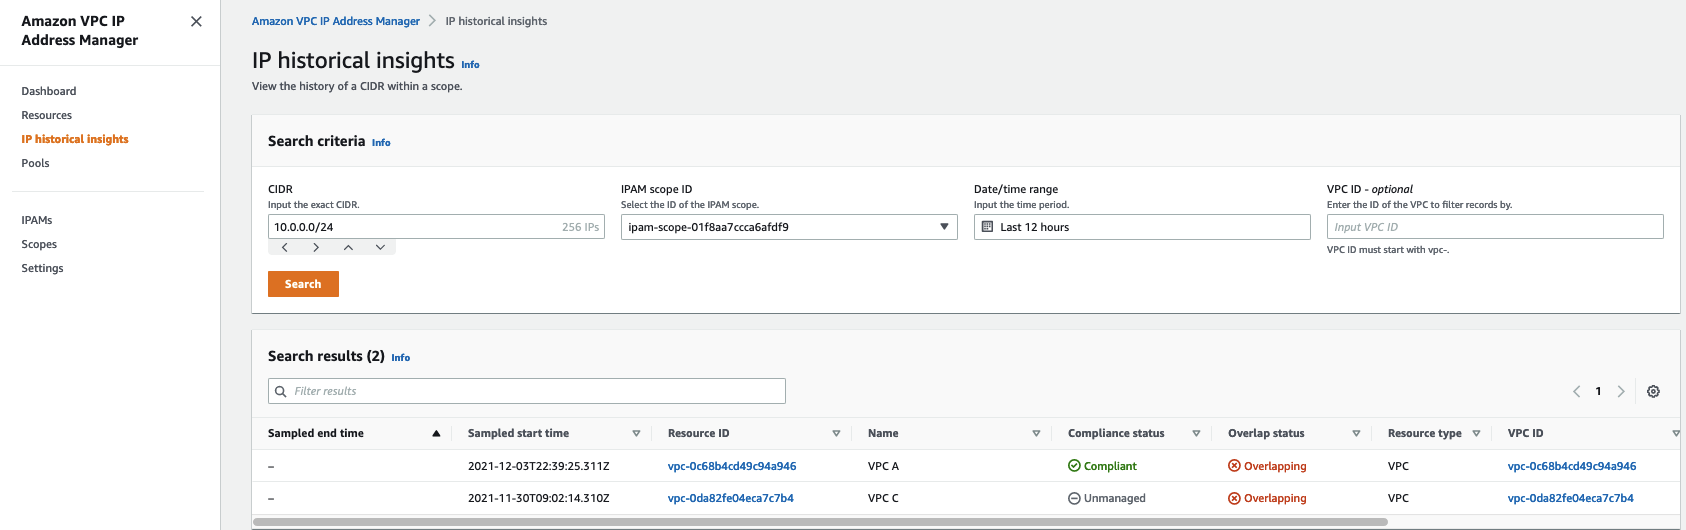1686x530 pixels.
Task: Sort by Resource ID column arrow
Action: coord(836,433)
